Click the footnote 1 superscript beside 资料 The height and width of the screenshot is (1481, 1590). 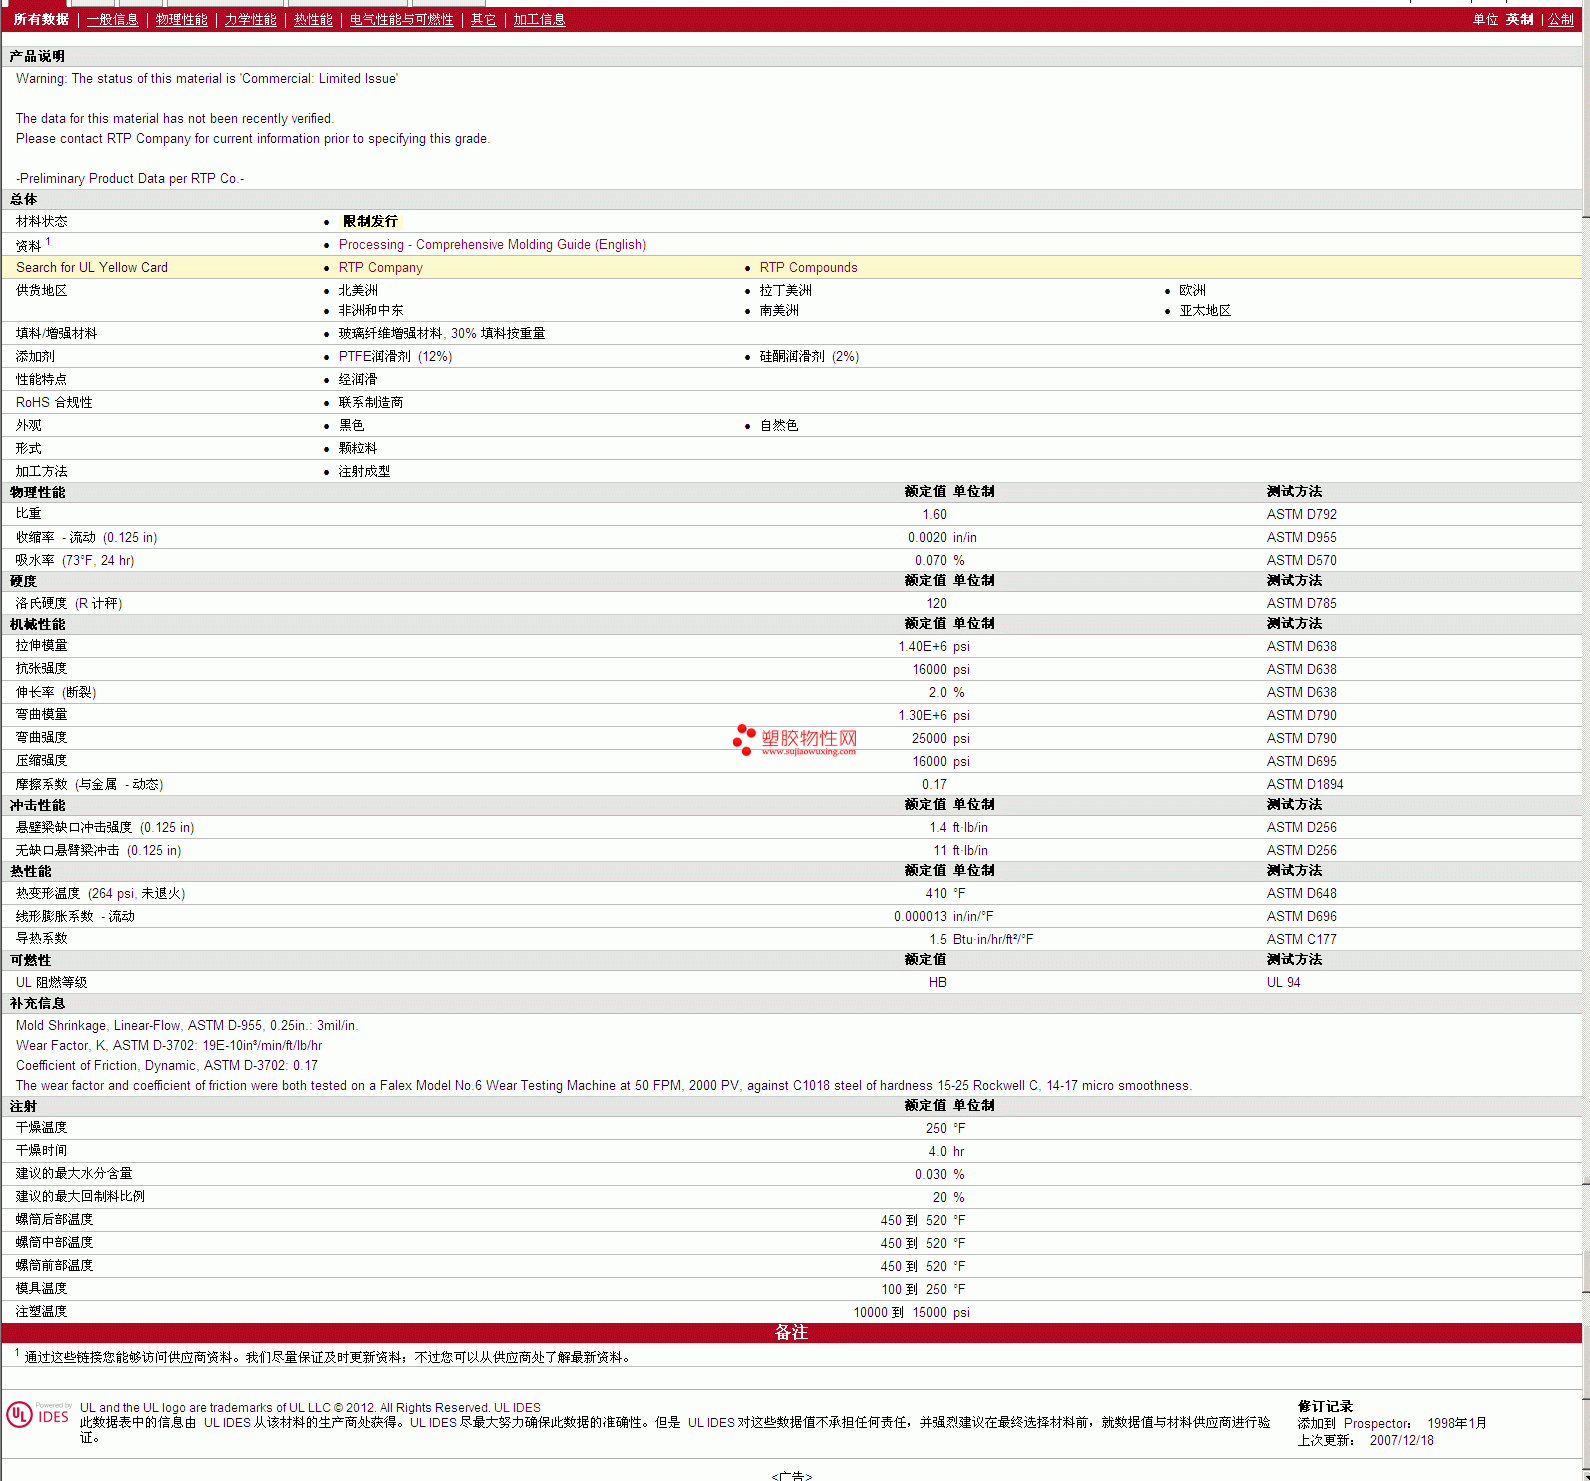(x=48, y=242)
